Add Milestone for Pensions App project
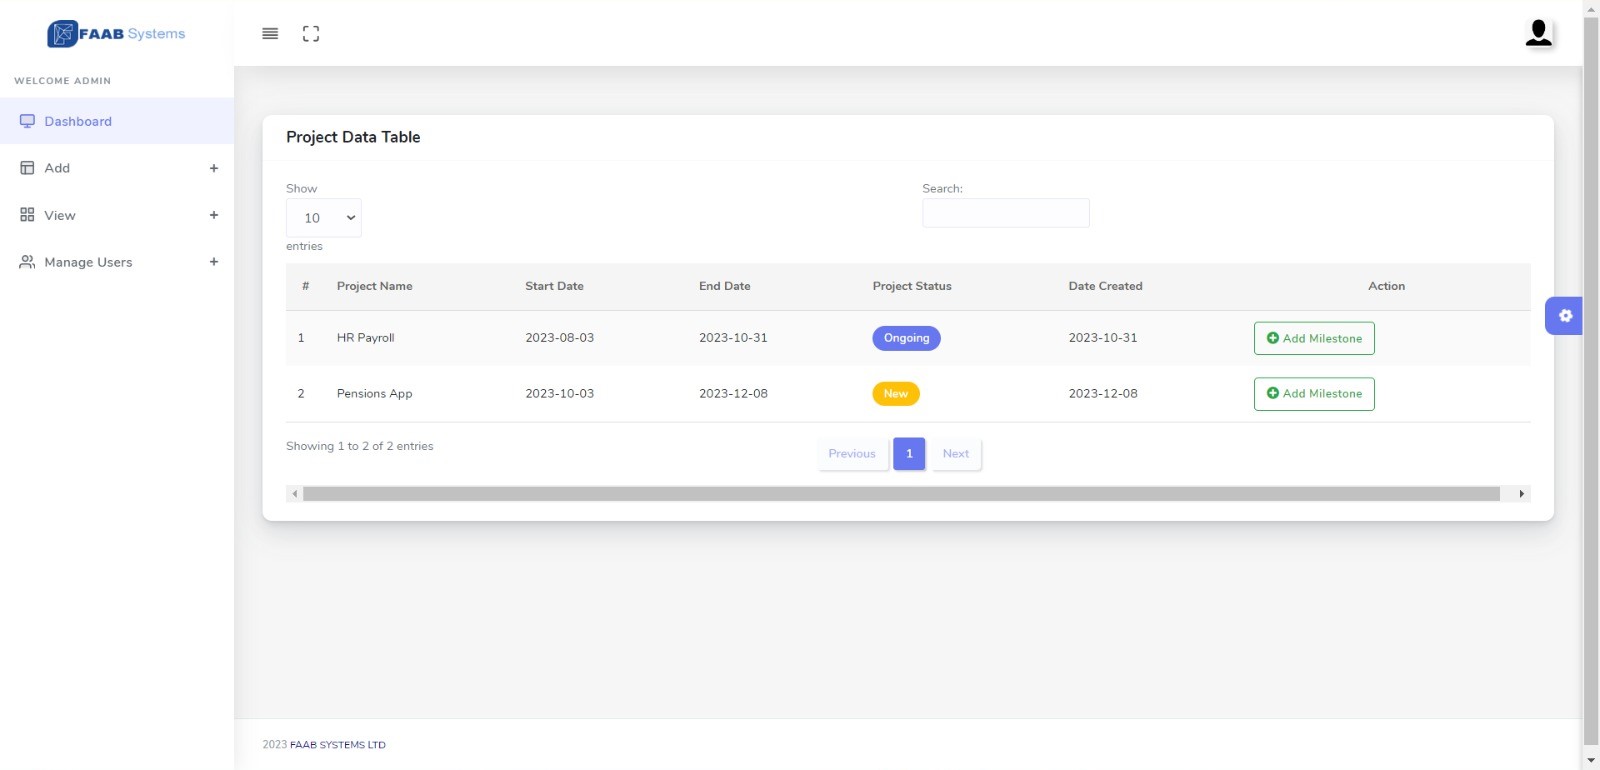The image size is (1600, 770). (x=1313, y=394)
